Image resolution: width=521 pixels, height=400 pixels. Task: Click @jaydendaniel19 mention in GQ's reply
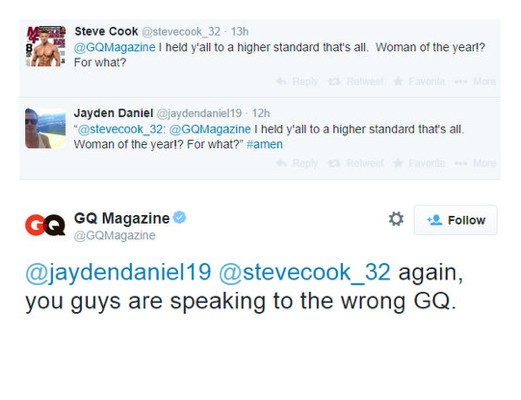pyautogui.click(x=118, y=273)
